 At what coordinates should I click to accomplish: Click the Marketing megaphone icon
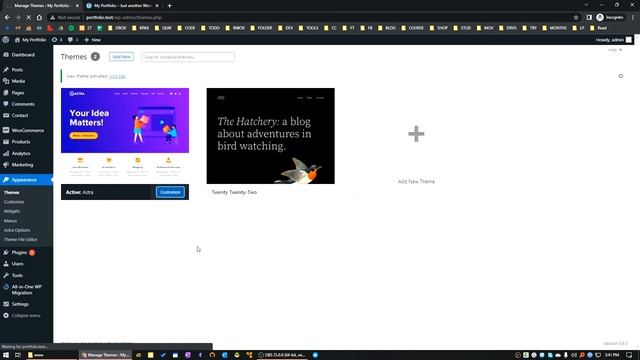click(6, 165)
